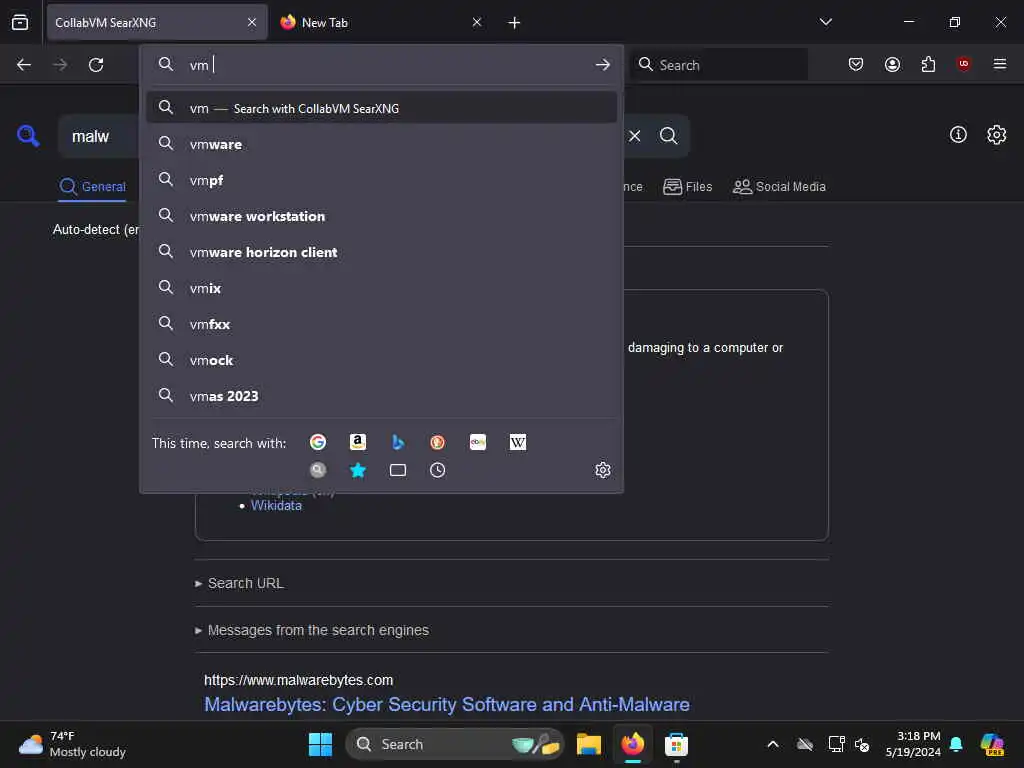The height and width of the screenshot is (768, 1024).
Task: Open the Wikidata link
Action: tap(276, 505)
